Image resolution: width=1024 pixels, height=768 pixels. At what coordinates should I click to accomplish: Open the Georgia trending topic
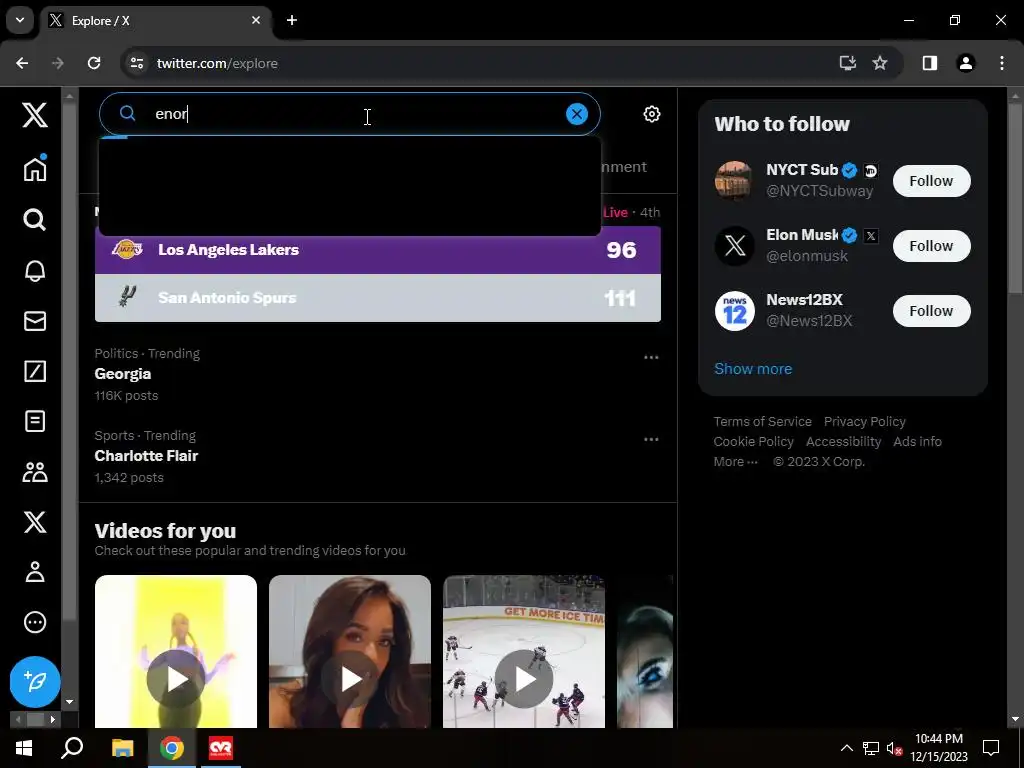pyautogui.click(x=377, y=374)
